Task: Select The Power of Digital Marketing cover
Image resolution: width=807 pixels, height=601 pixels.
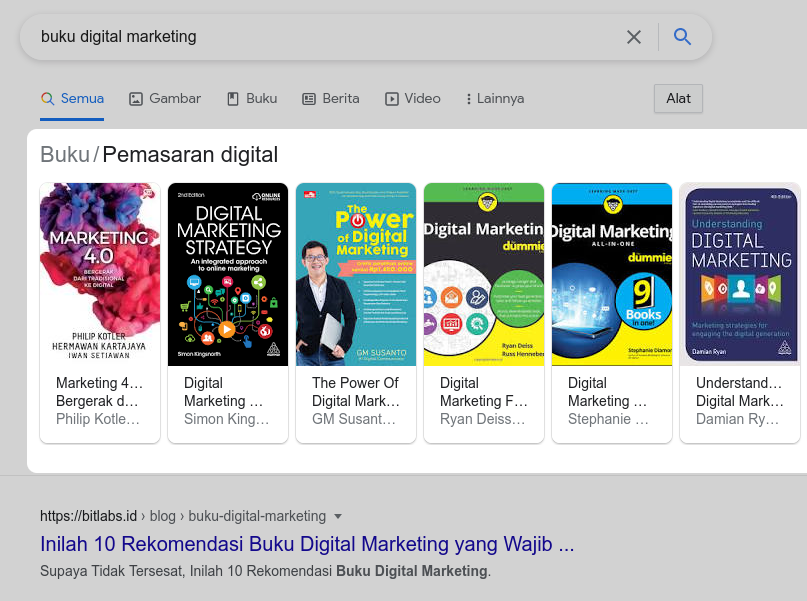Action: tap(356, 274)
